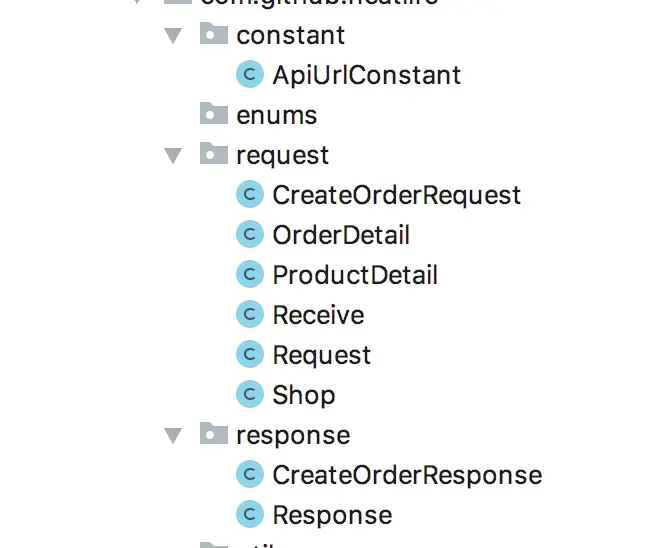Screen dimensions: 652x548
Task: Click the Request class icon
Action: pyautogui.click(x=249, y=355)
